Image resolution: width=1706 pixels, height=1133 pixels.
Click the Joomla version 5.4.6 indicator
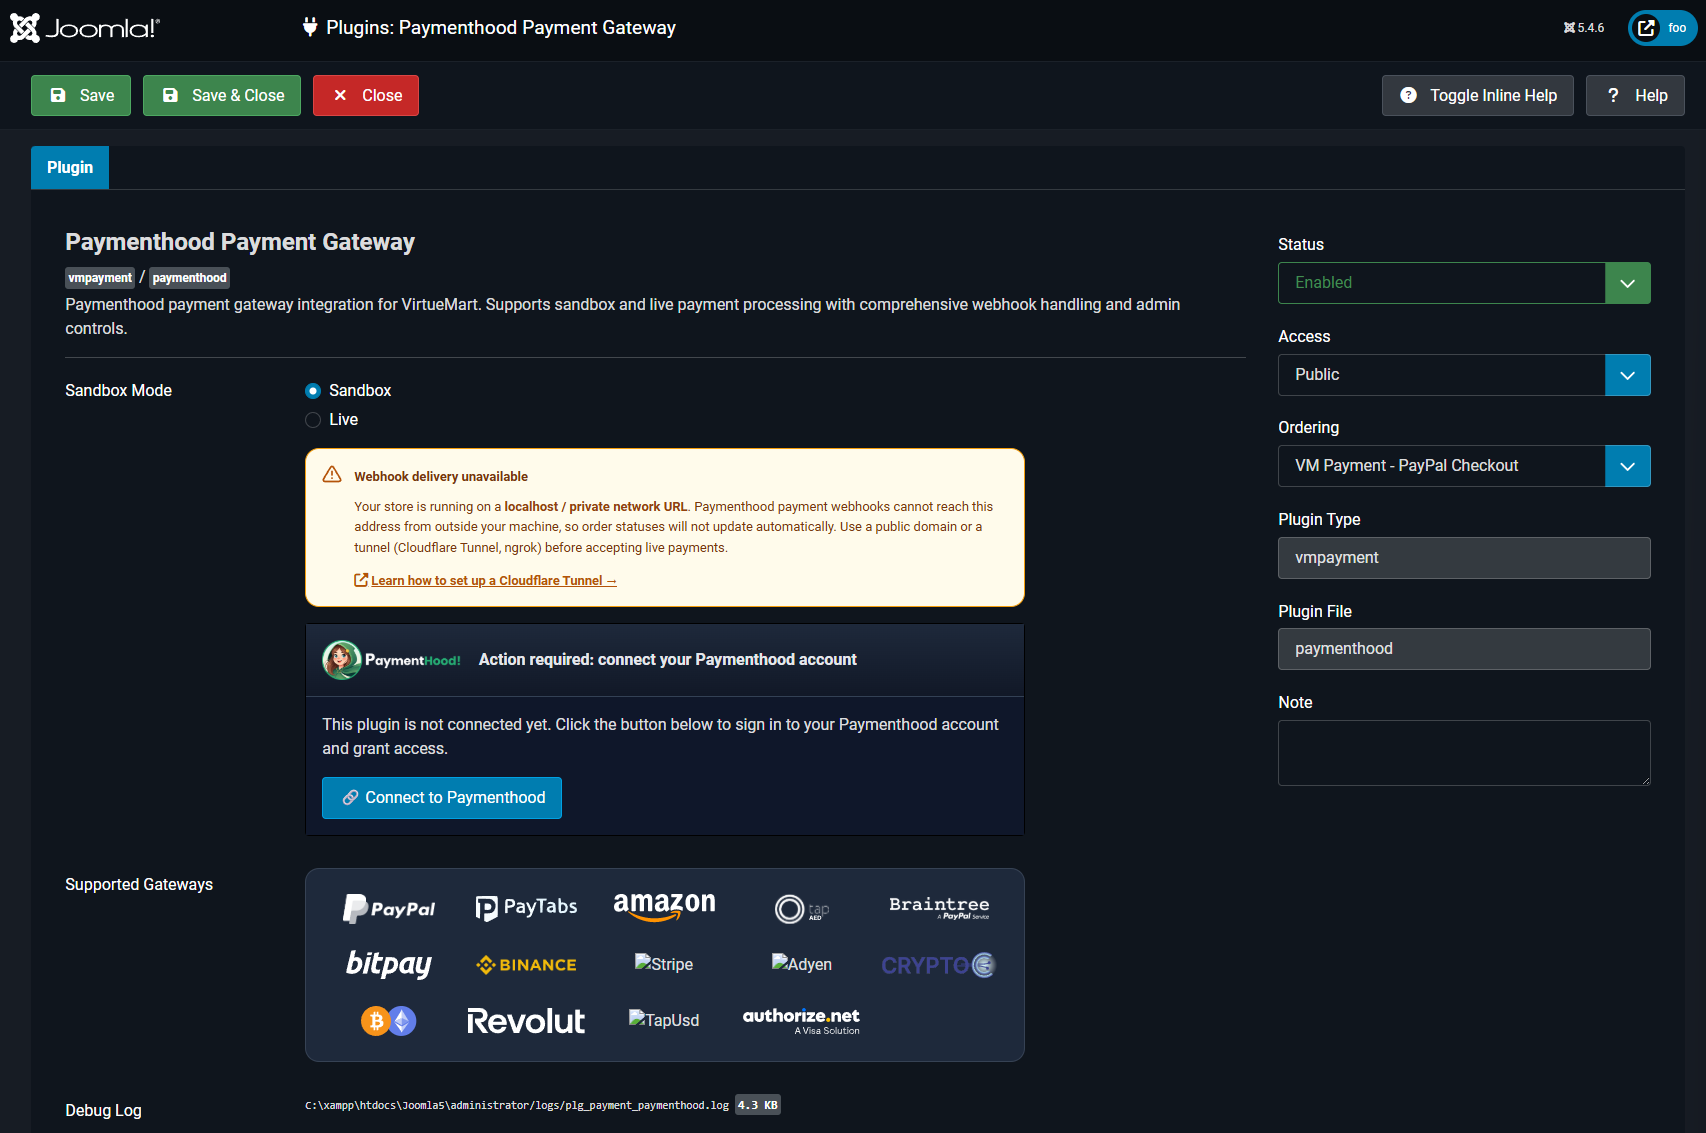[x=1584, y=28]
